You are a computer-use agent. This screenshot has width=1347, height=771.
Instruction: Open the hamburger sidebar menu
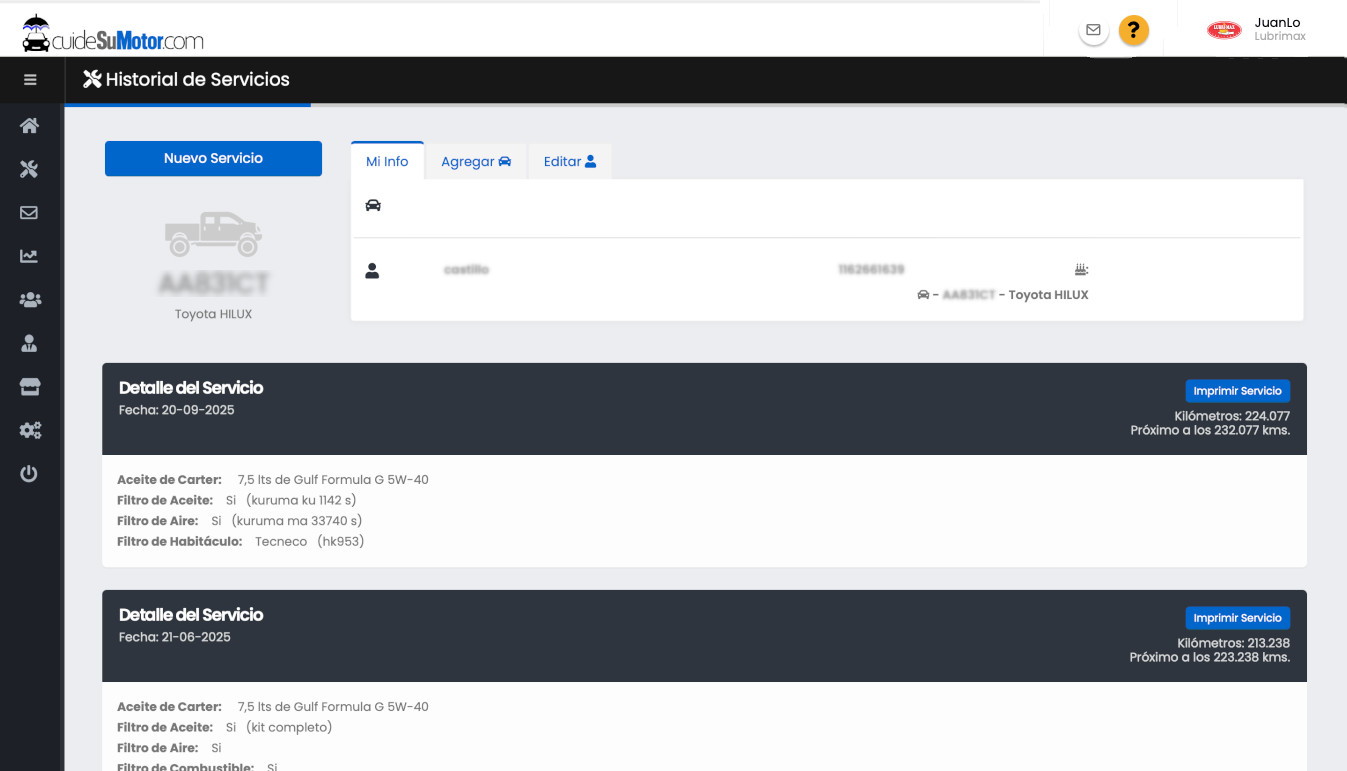(30, 80)
